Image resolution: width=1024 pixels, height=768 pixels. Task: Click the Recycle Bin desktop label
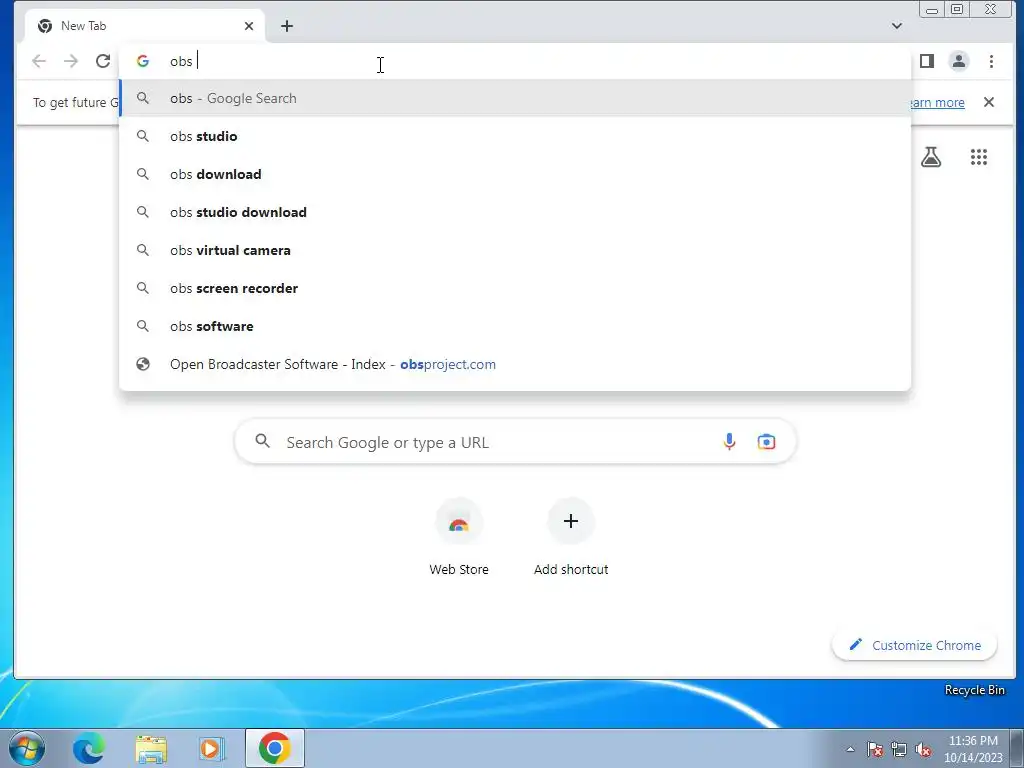[974, 690]
